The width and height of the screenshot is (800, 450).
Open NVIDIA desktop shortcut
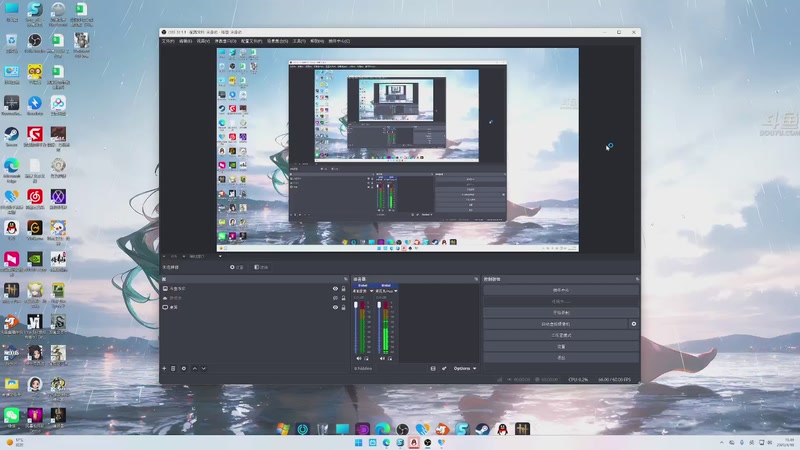click(35, 261)
